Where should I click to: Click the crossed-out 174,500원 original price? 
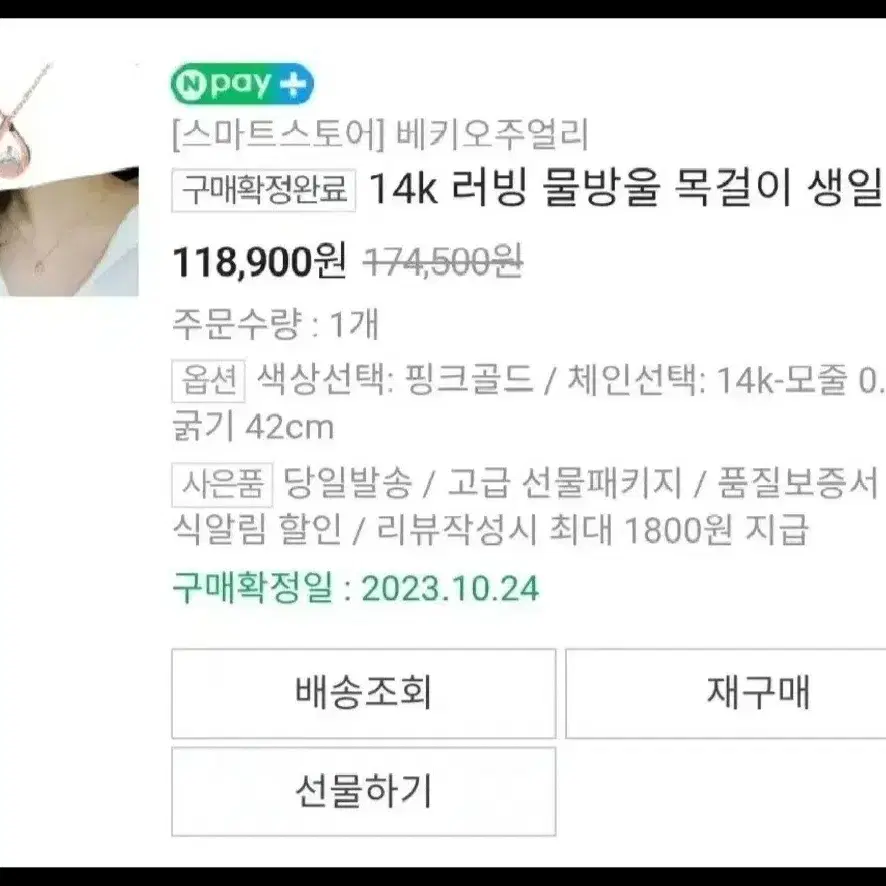(443, 263)
